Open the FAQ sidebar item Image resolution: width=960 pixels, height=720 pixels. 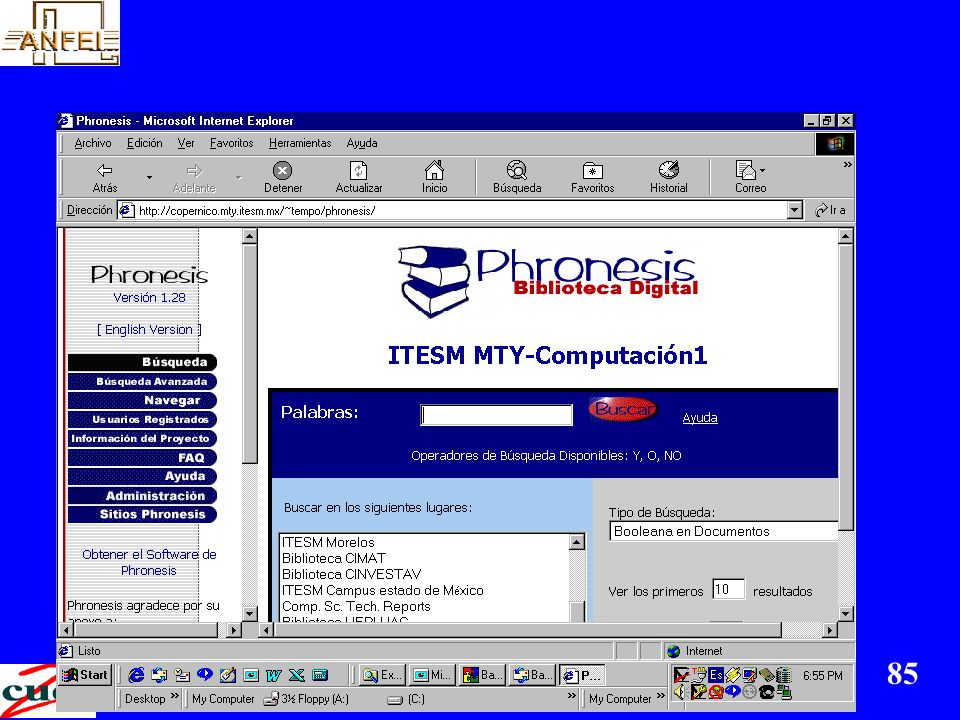click(x=142, y=457)
